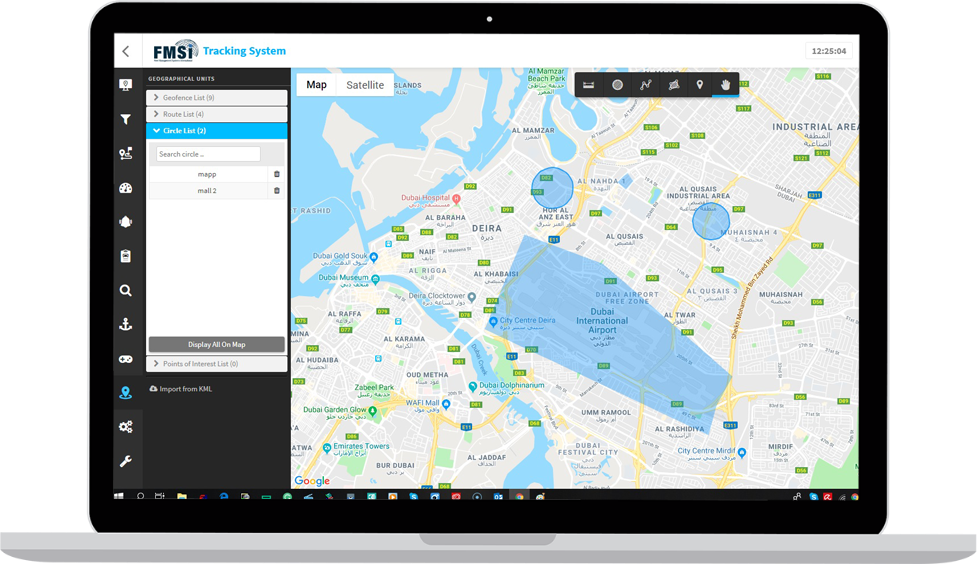Click the Deira Clocktower map marker
This screenshot has width=977, height=564.
coord(472,297)
